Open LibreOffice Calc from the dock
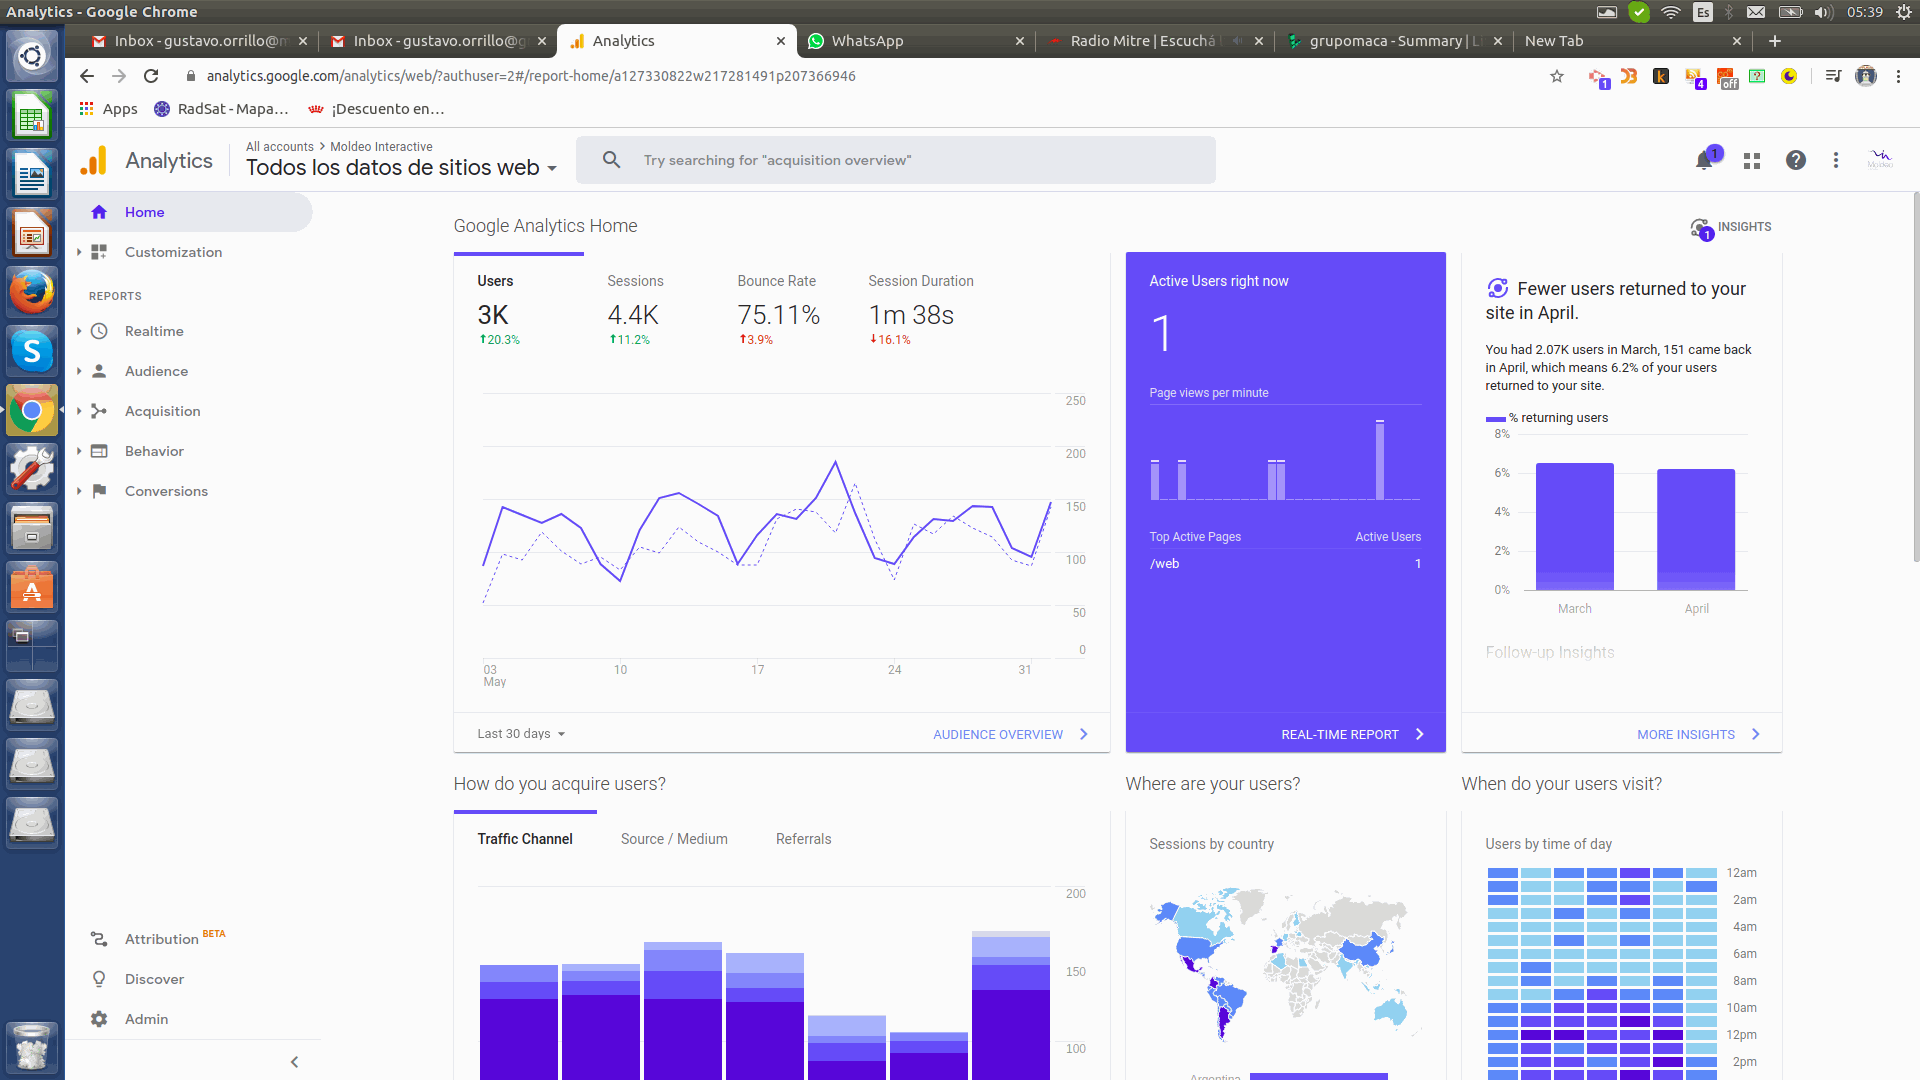The width and height of the screenshot is (1920, 1080). point(32,116)
